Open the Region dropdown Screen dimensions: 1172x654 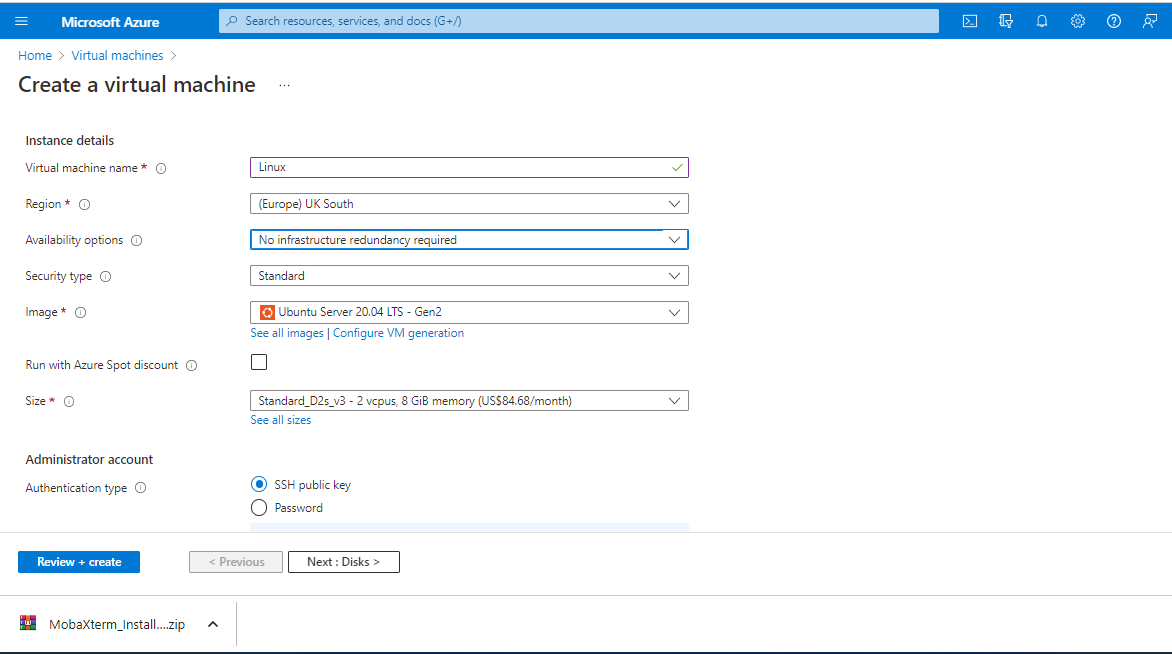coord(469,203)
